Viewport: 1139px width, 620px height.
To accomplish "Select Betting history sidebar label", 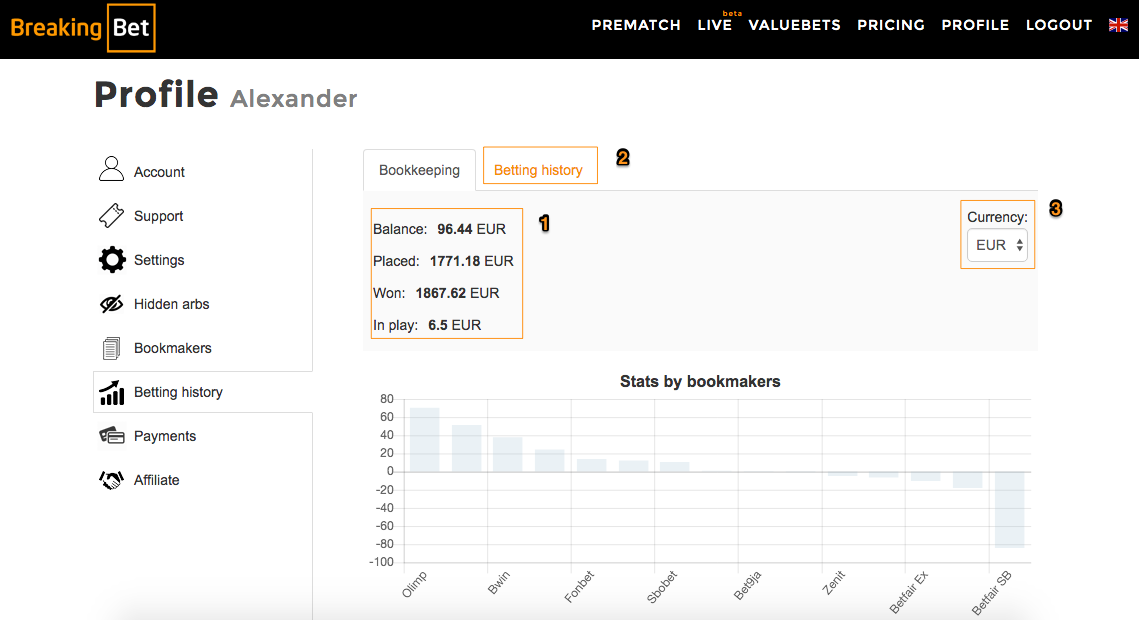I will 178,392.
